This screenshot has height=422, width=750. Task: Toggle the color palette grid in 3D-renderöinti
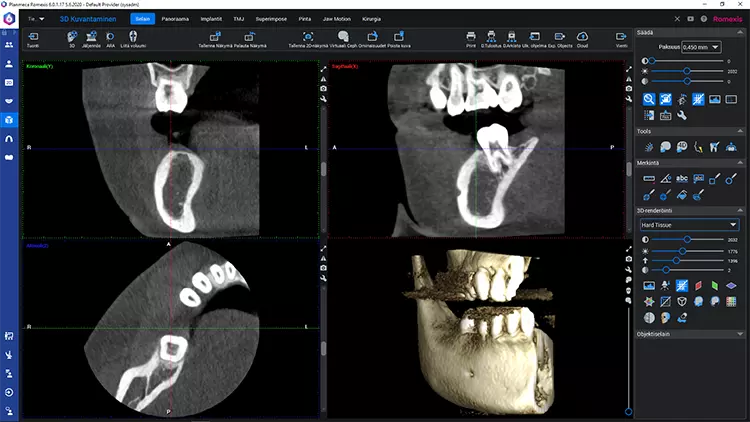(x=731, y=301)
